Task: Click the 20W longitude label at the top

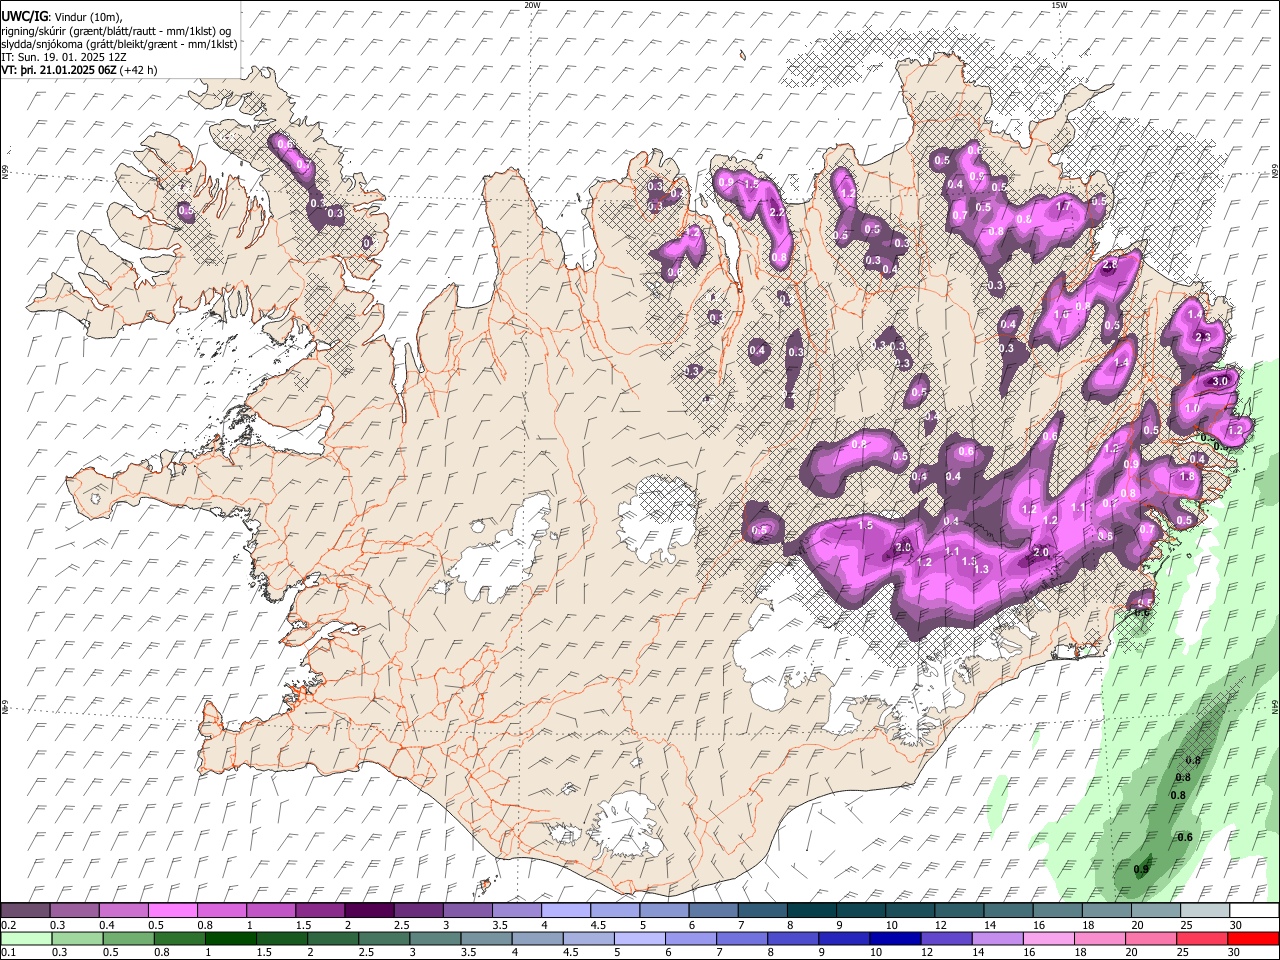Action: [x=532, y=5]
